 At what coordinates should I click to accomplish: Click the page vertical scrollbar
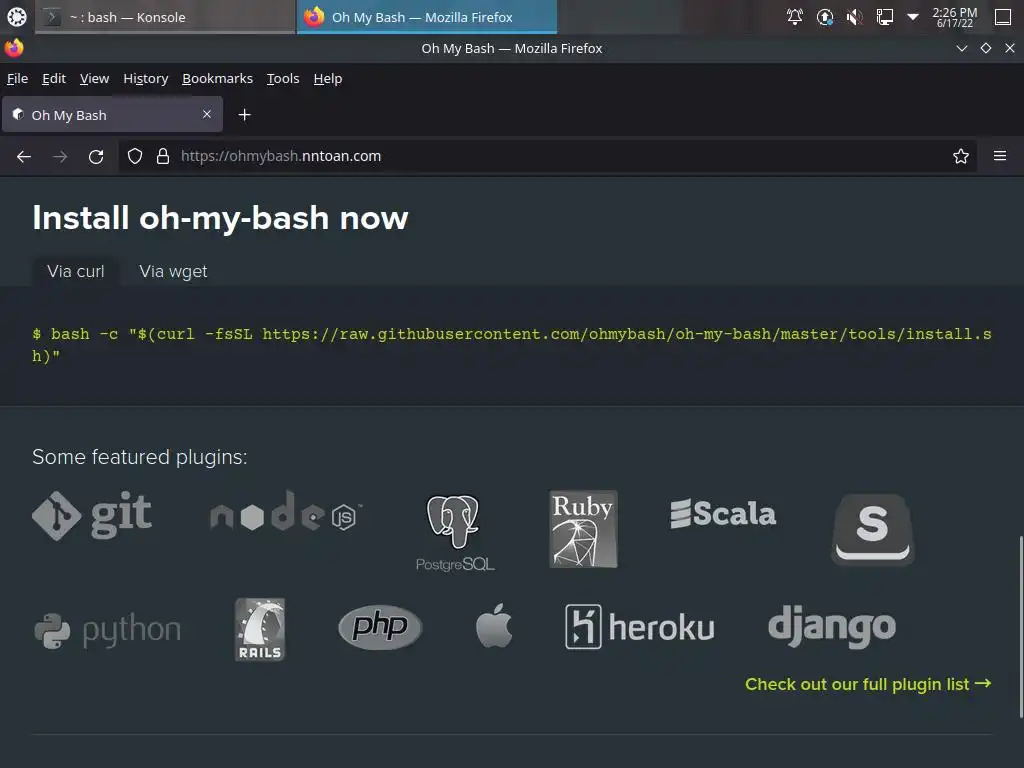[x=1020, y=627]
